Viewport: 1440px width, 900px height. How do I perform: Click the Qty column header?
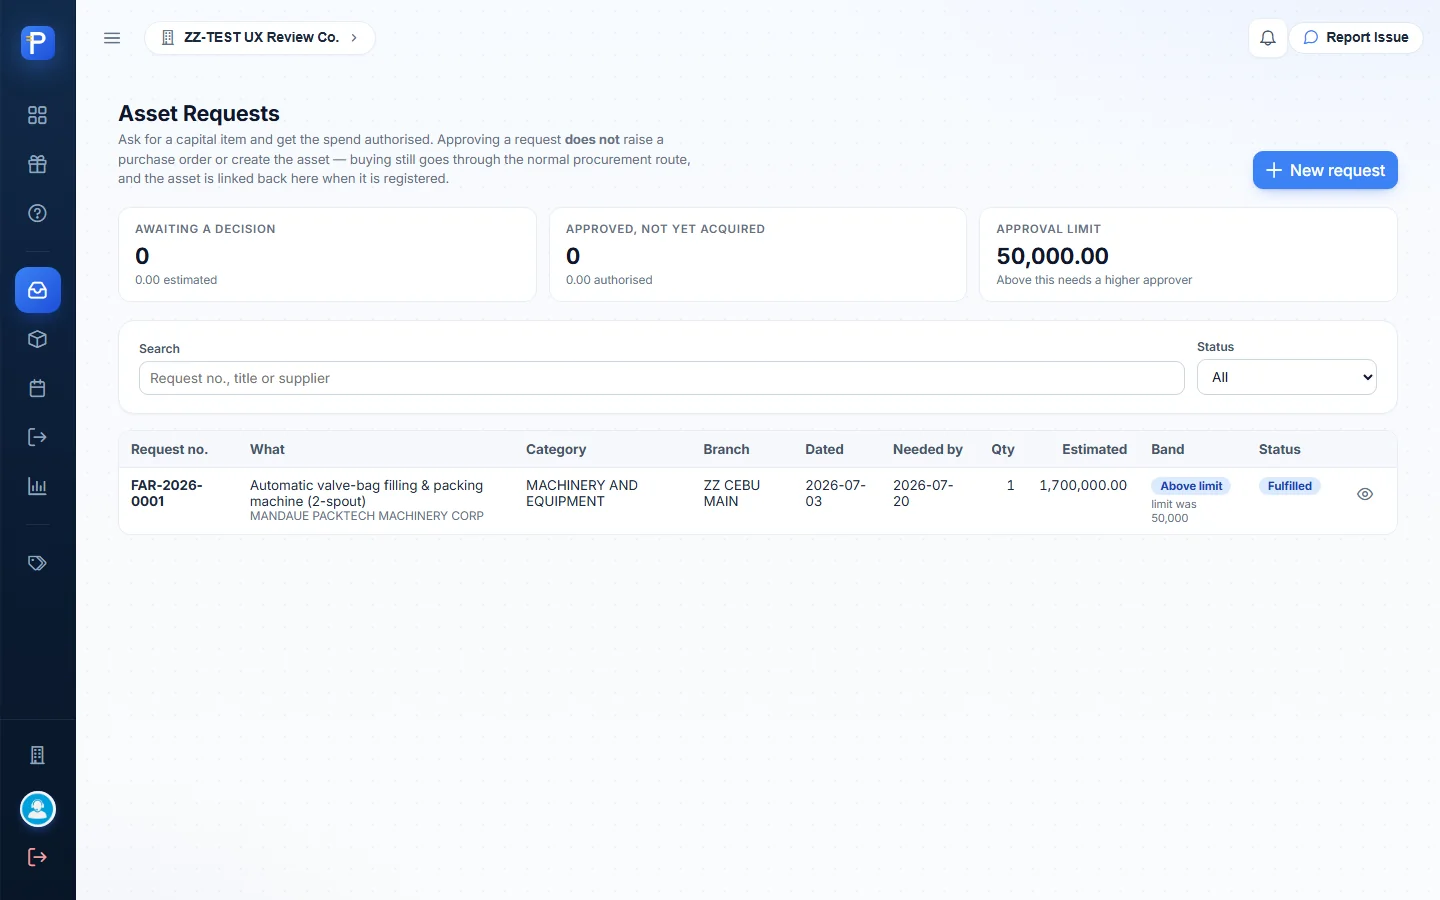coord(1003,449)
